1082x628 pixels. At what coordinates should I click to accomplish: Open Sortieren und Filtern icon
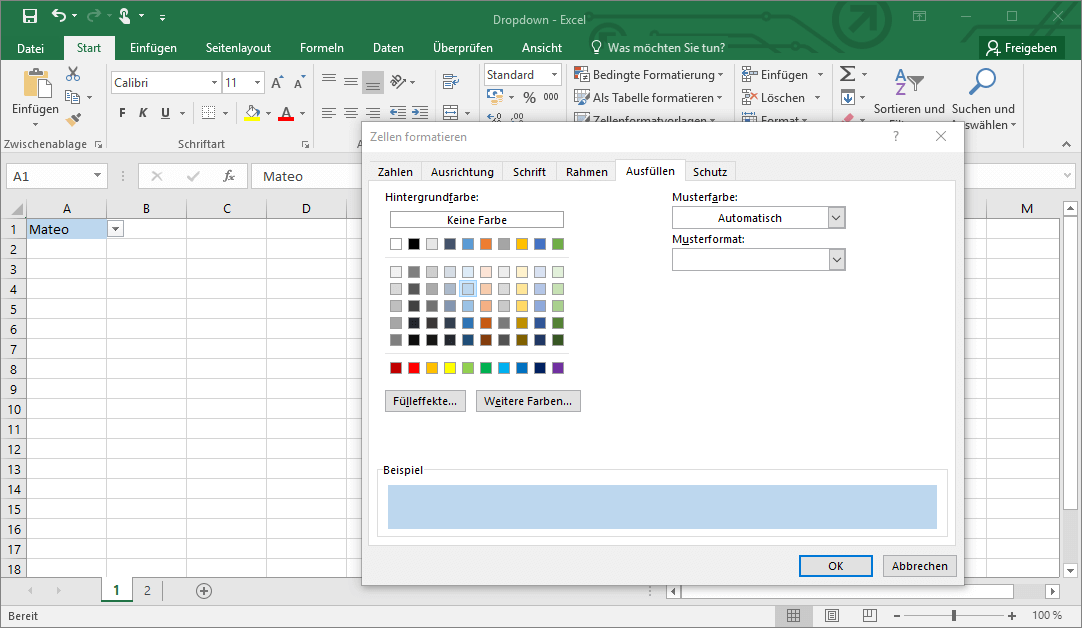coord(908,83)
